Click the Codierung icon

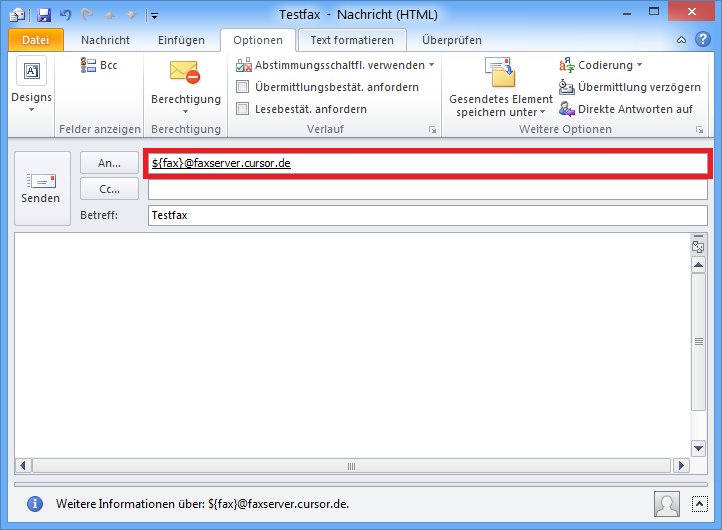567,65
